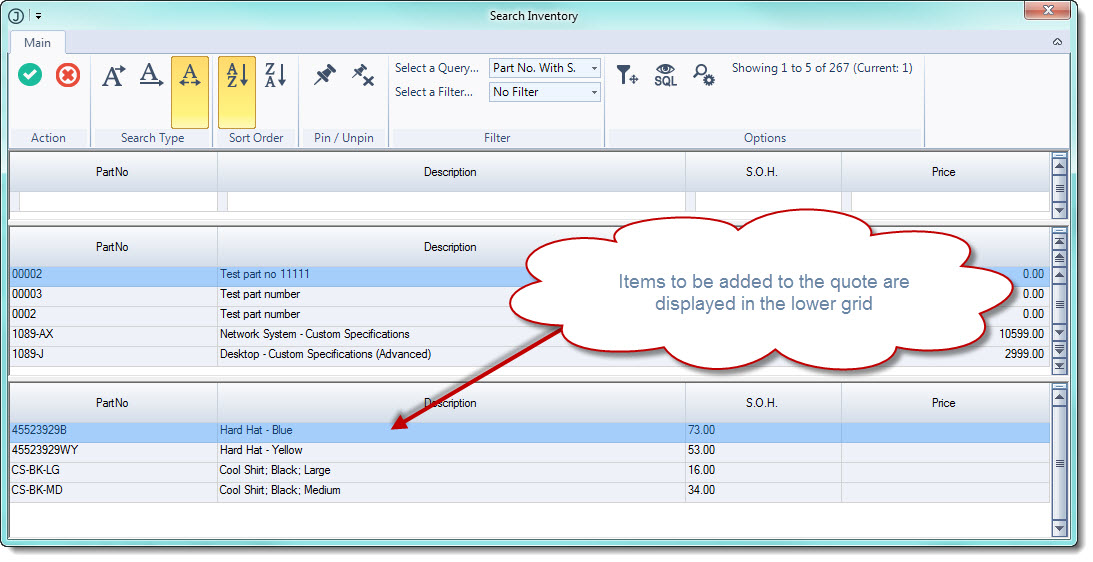
Task: Click down arrow in filter grid scrollbar
Action: [1060, 209]
